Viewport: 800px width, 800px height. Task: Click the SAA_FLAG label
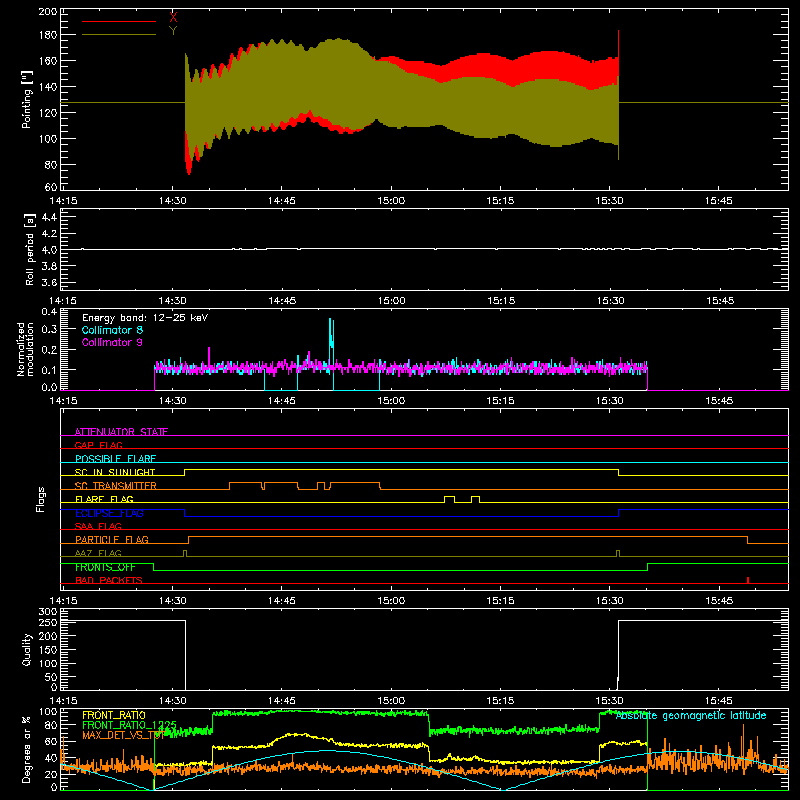(98, 526)
